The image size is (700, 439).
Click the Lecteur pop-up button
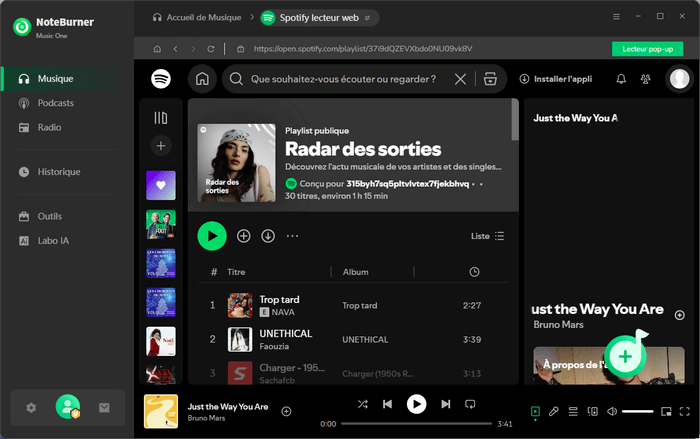pos(646,48)
